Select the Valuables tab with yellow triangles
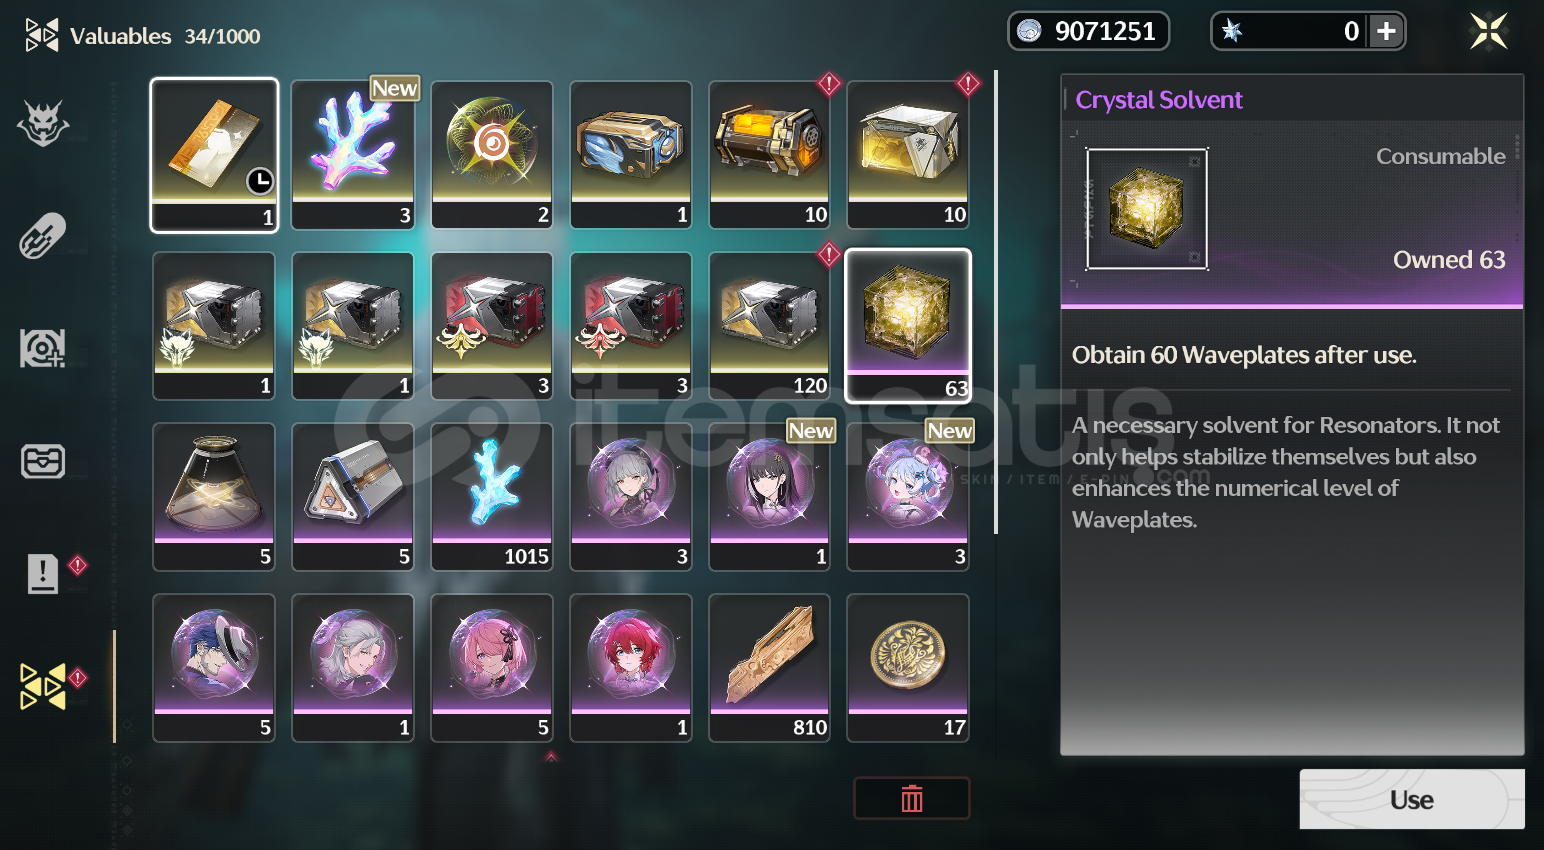 click(x=43, y=687)
